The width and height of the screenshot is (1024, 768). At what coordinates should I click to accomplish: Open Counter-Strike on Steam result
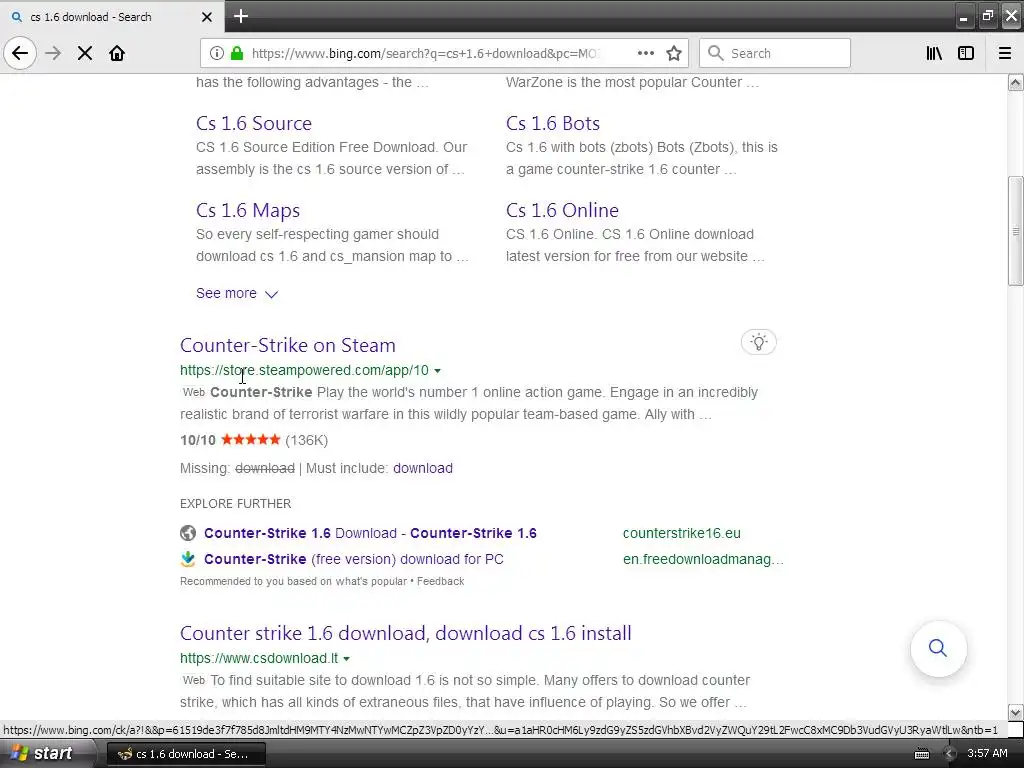pyautogui.click(x=288, y=345)
